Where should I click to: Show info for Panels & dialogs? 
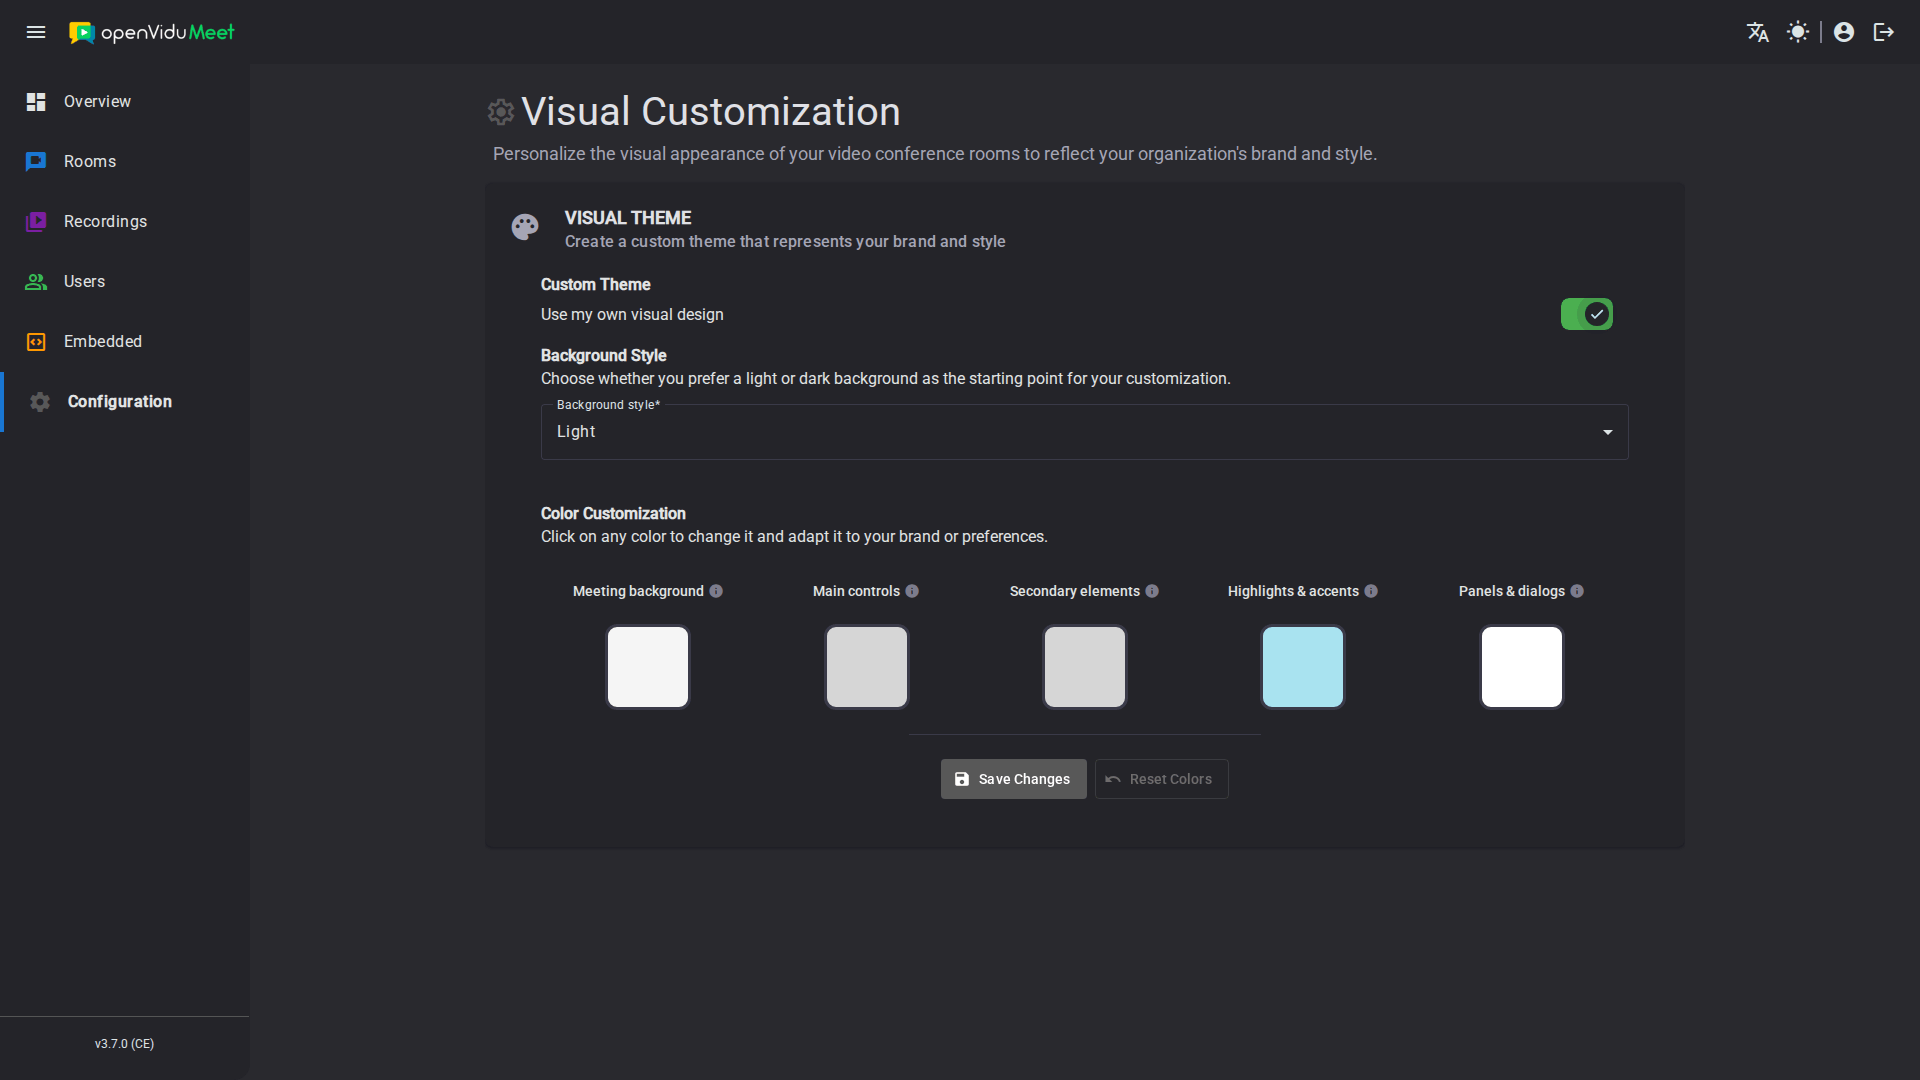pos(1577,591)
